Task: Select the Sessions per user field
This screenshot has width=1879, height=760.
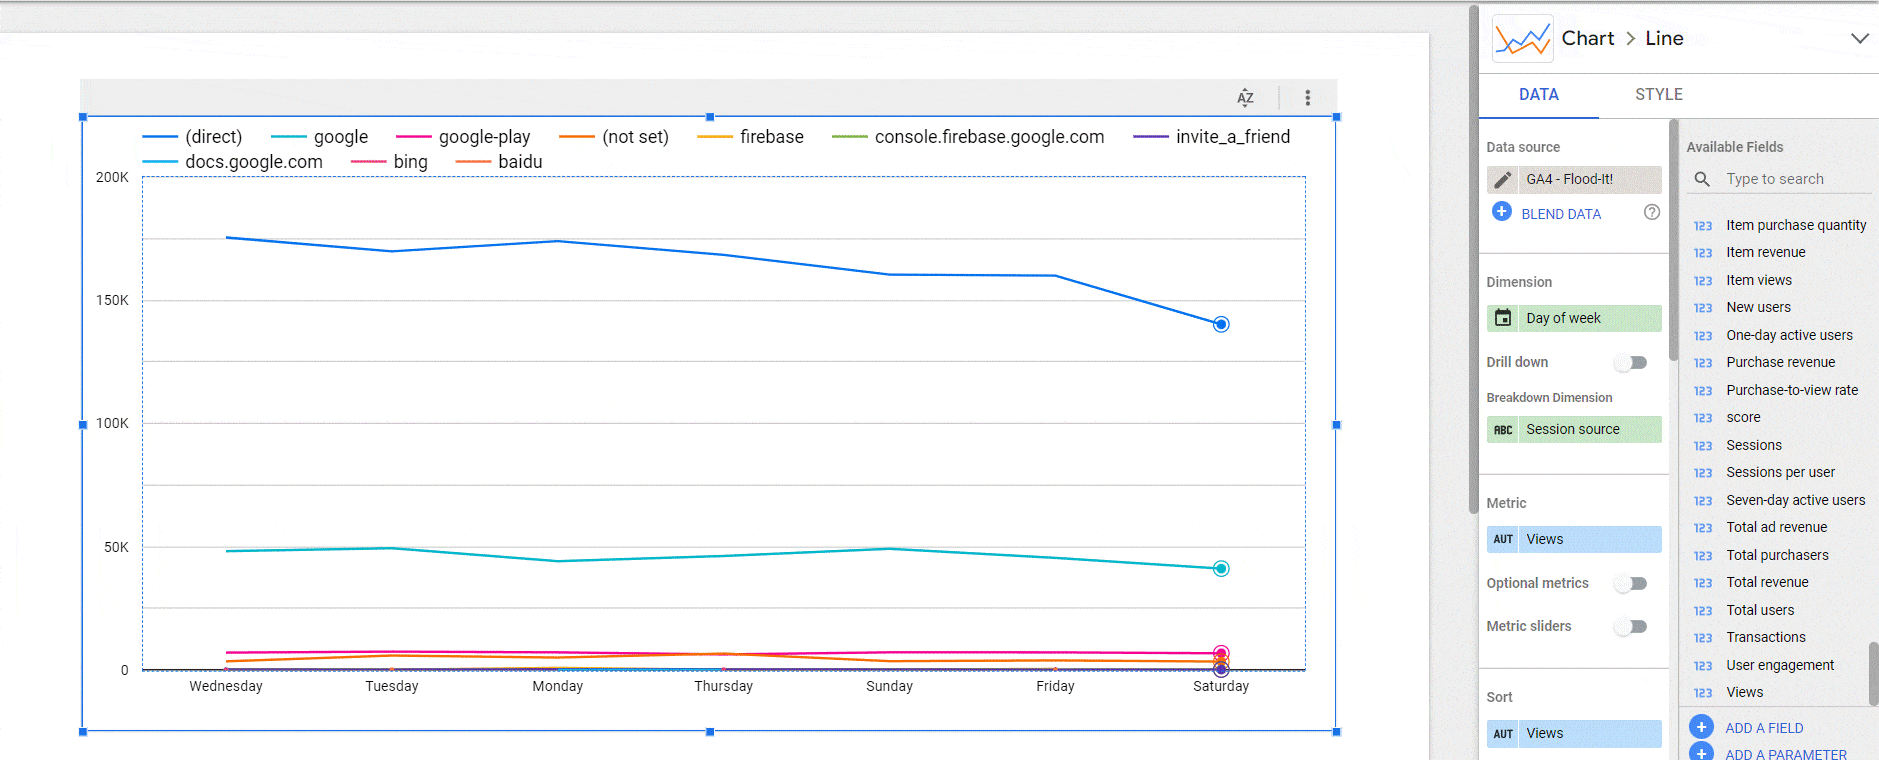Action: point(1780,472)
